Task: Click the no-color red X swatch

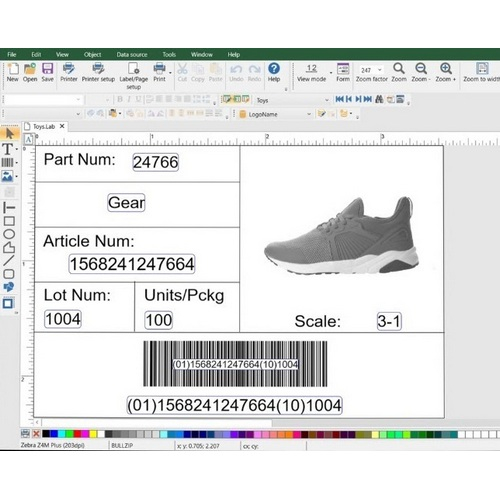Action: click(36, 434)
